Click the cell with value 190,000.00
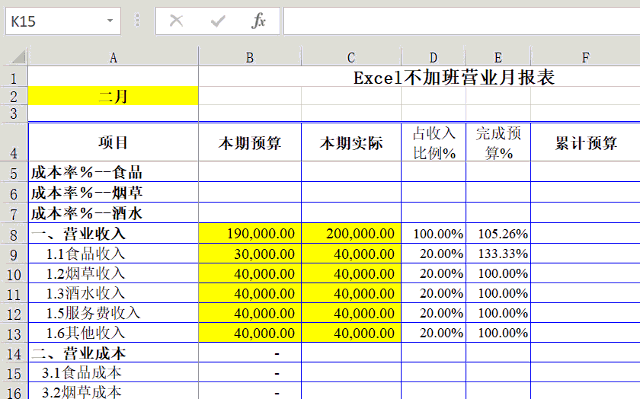 point(250,234)
